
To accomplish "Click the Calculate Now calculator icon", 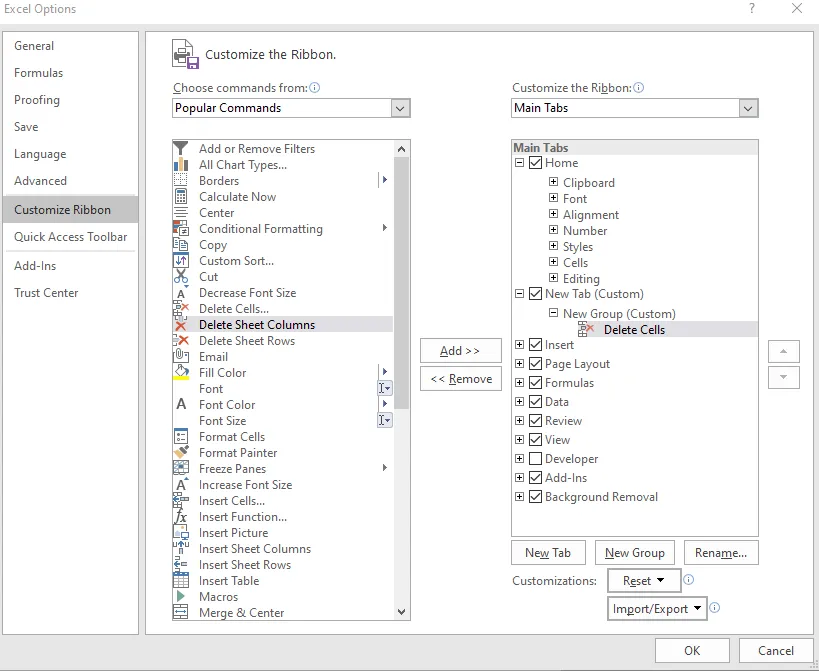I will click(181, 197).
